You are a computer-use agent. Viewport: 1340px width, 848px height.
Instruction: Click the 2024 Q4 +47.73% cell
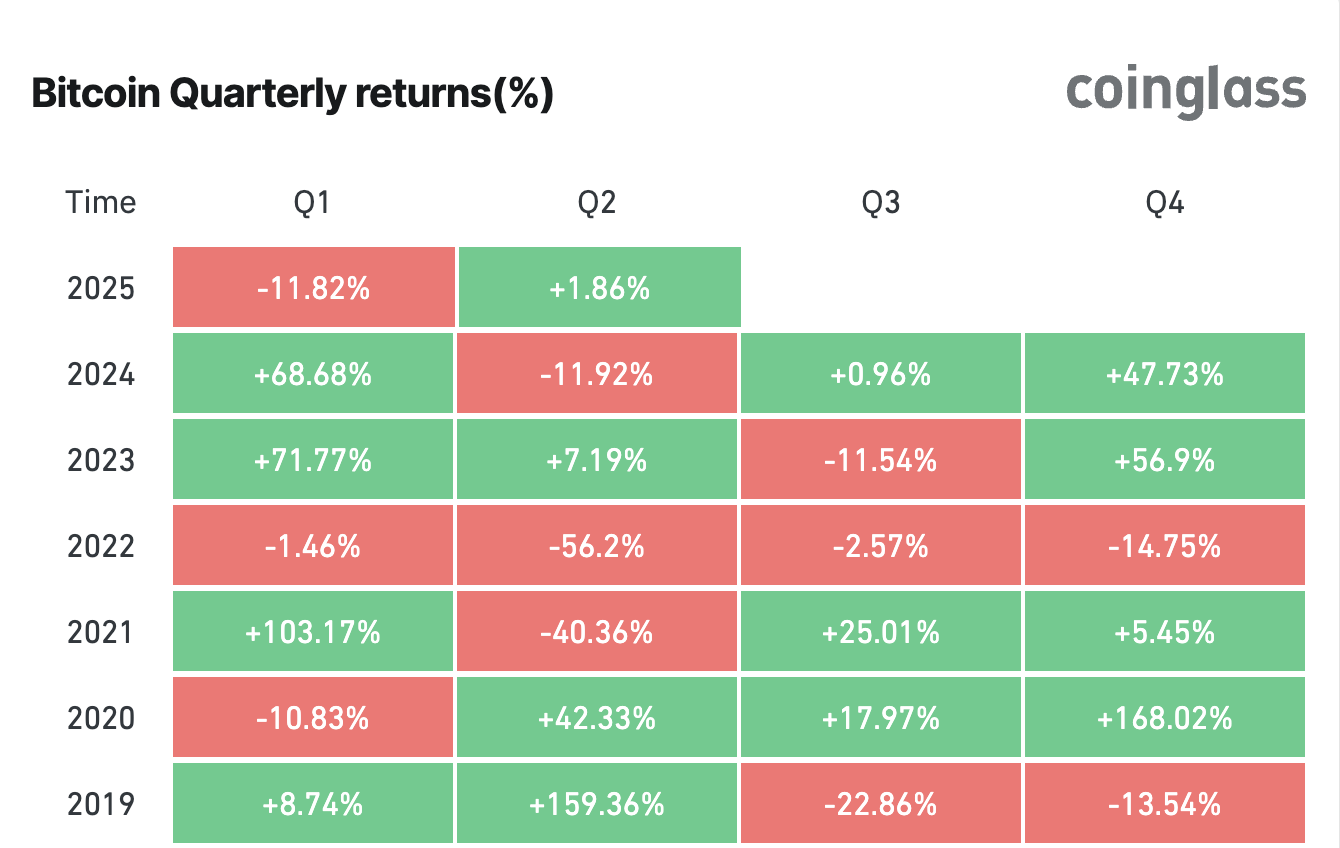(1165, 375)
